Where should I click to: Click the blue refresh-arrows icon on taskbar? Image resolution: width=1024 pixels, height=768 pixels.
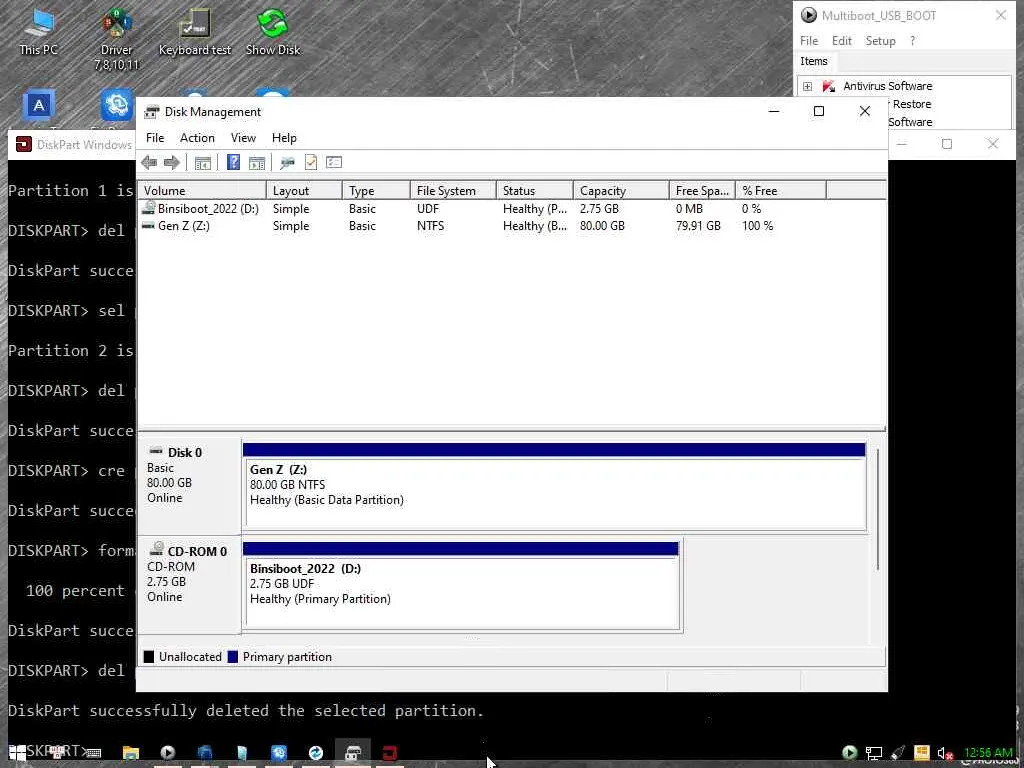(x=316, y=753)
